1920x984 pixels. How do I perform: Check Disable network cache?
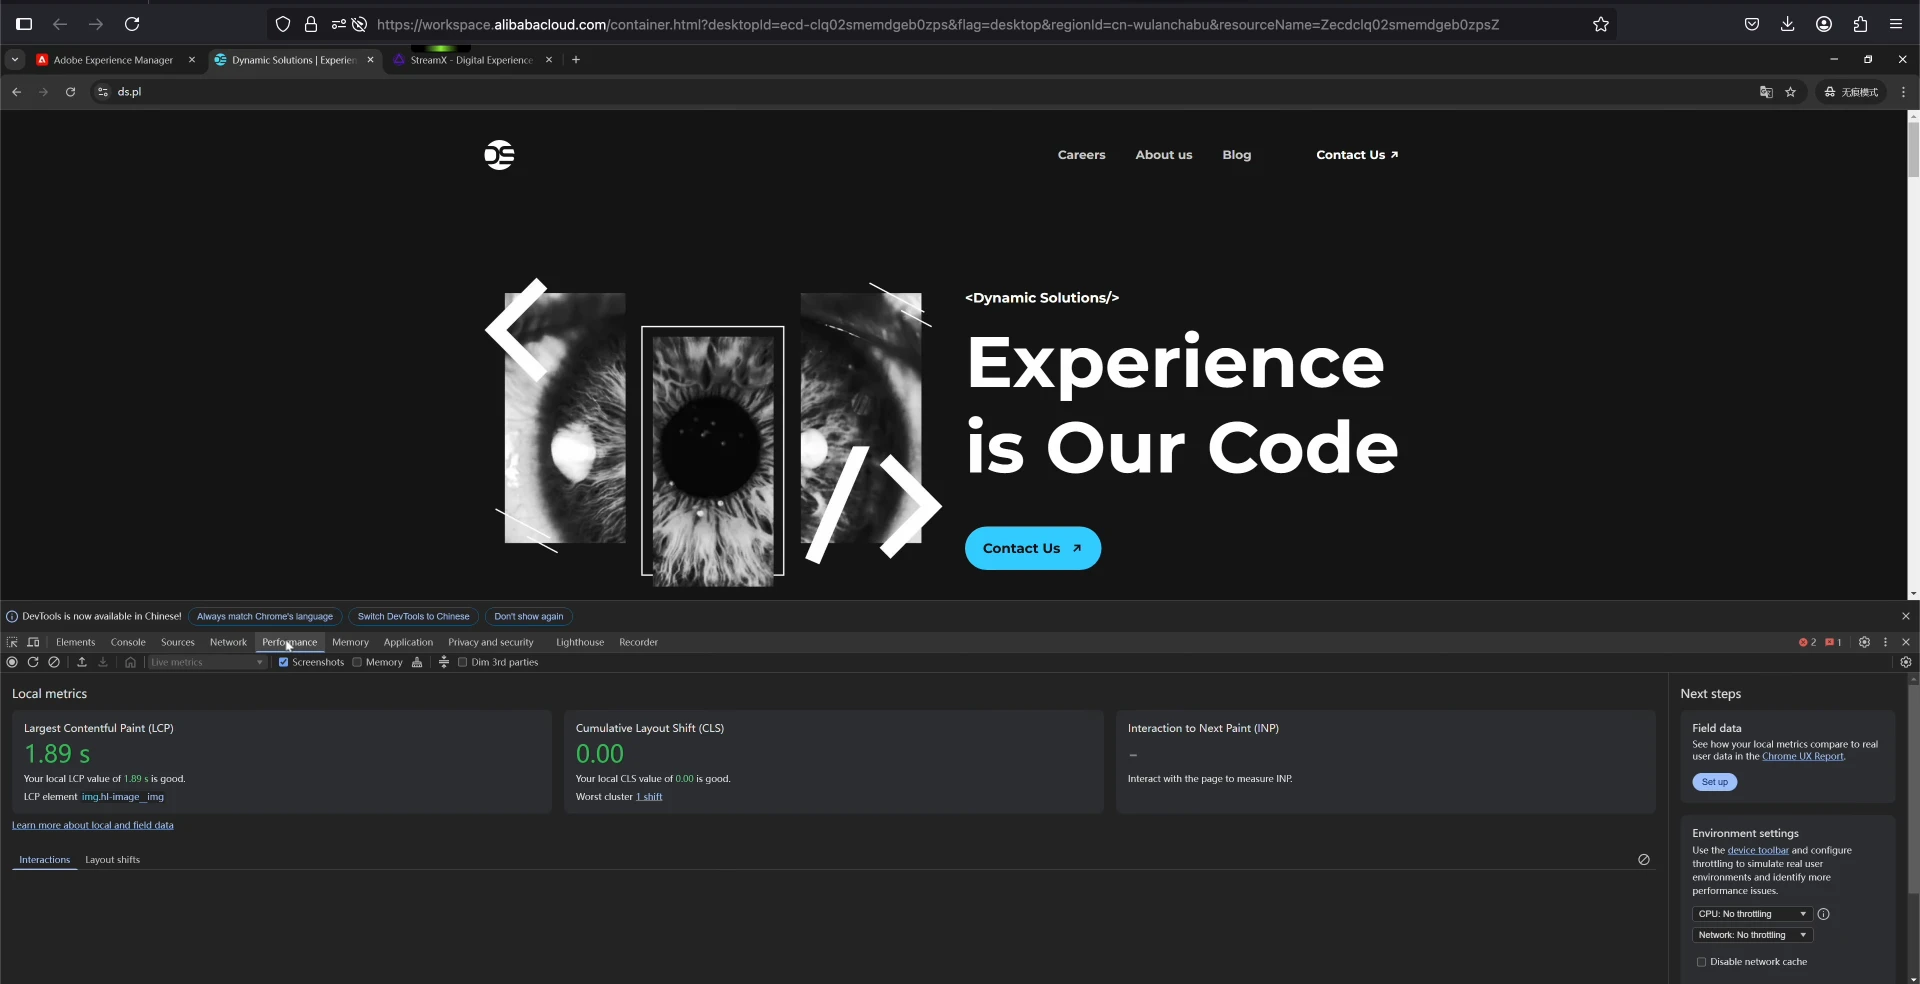[1701, 962]
